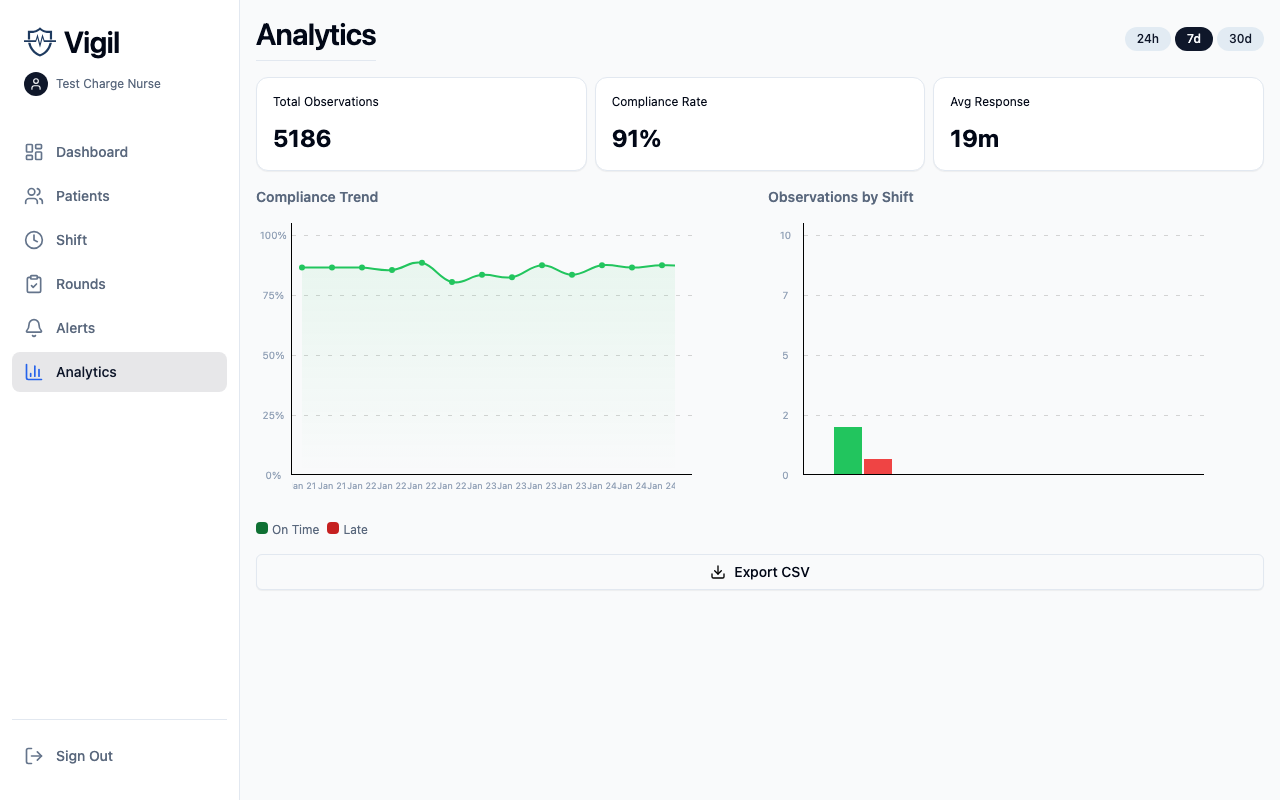This screenshot has height=800, width=1280.
Task: Click the Export CSV button
Action: coord(759,571)
